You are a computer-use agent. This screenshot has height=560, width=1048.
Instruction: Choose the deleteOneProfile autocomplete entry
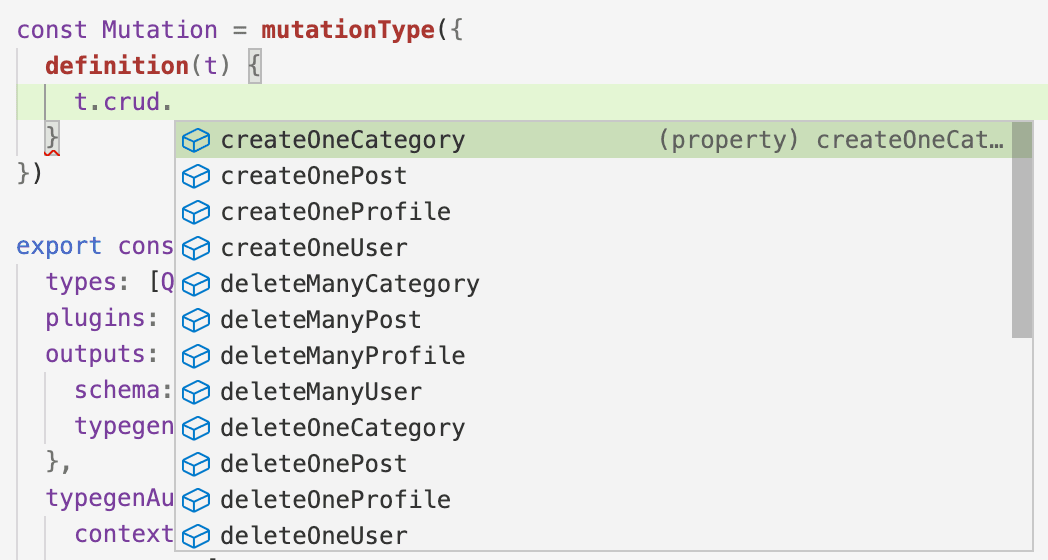[x=335, y=500]
